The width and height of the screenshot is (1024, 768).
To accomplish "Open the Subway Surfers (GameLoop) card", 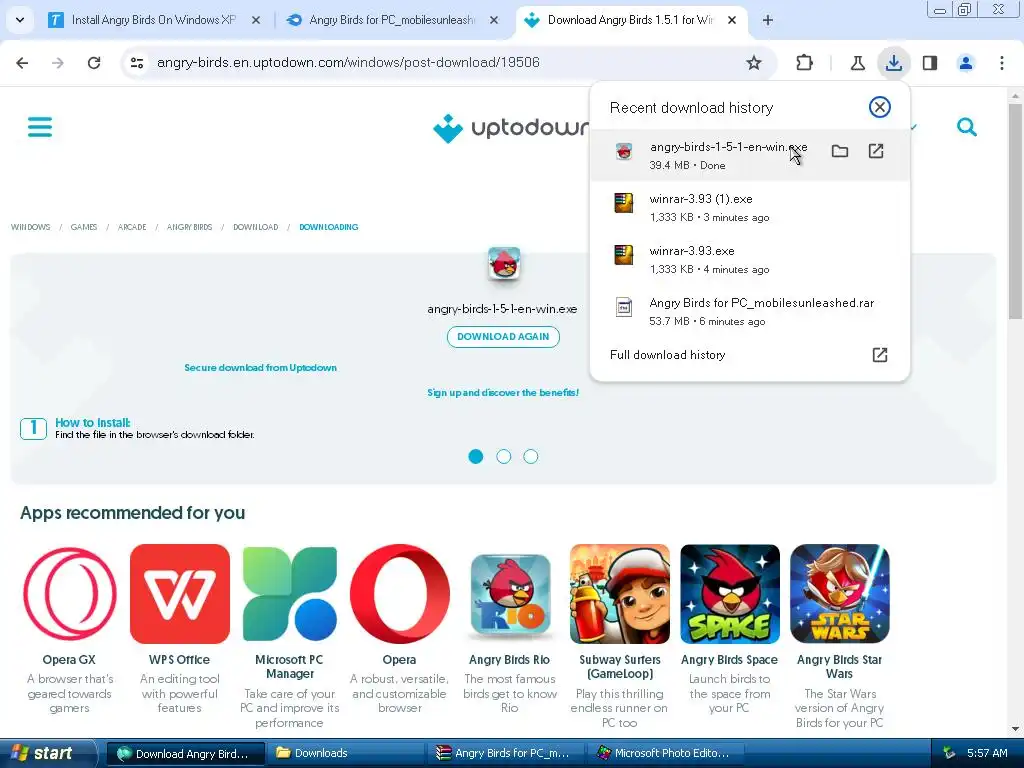I will pos(619,637).
